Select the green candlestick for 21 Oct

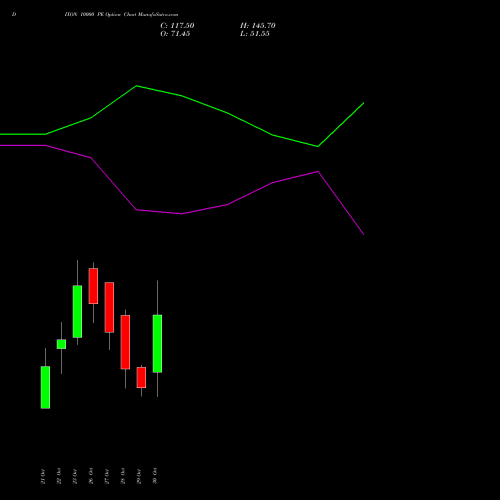[45, 387]
